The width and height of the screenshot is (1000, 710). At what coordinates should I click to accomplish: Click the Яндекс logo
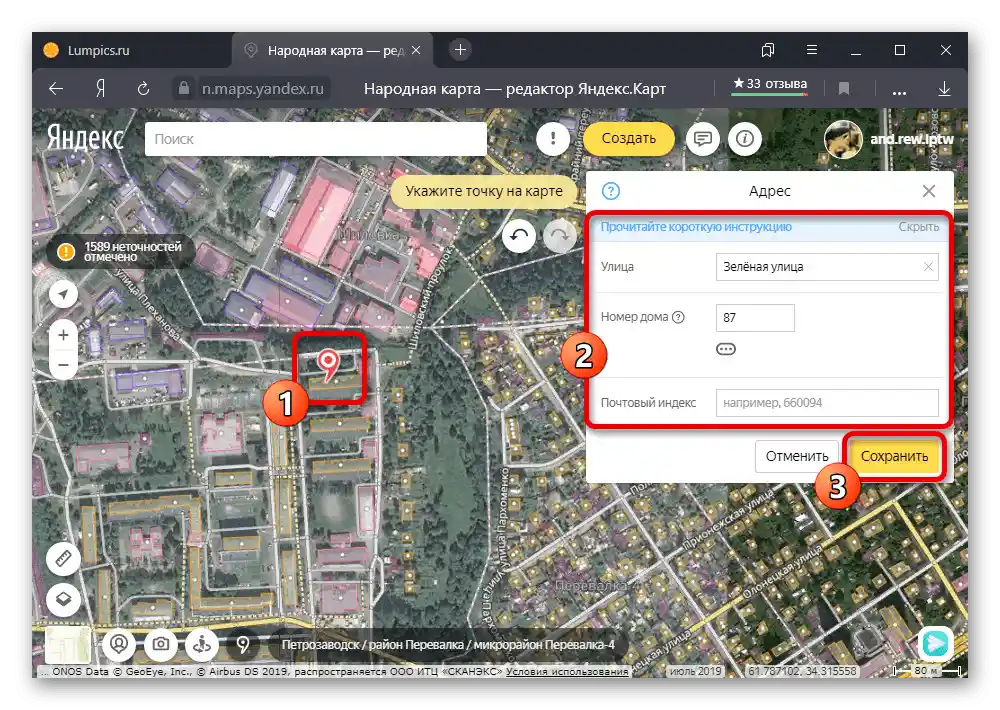[85, 138]
